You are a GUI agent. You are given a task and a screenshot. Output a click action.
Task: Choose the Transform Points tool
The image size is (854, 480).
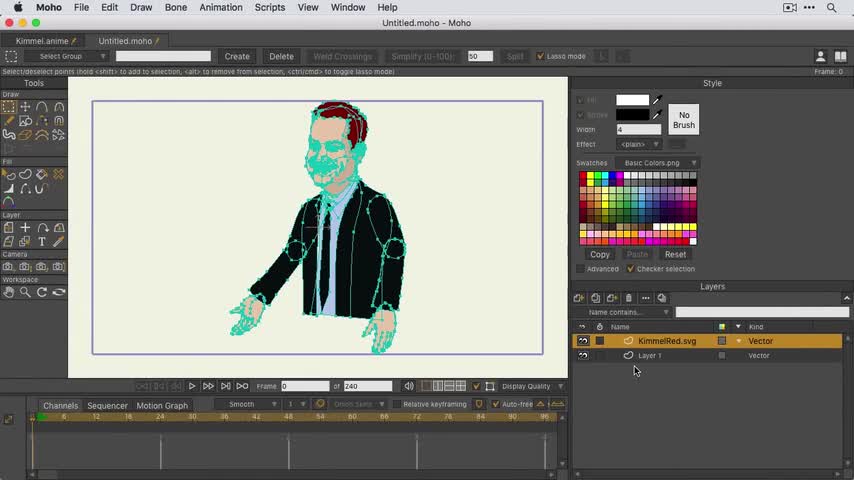(x=25, y=107)
